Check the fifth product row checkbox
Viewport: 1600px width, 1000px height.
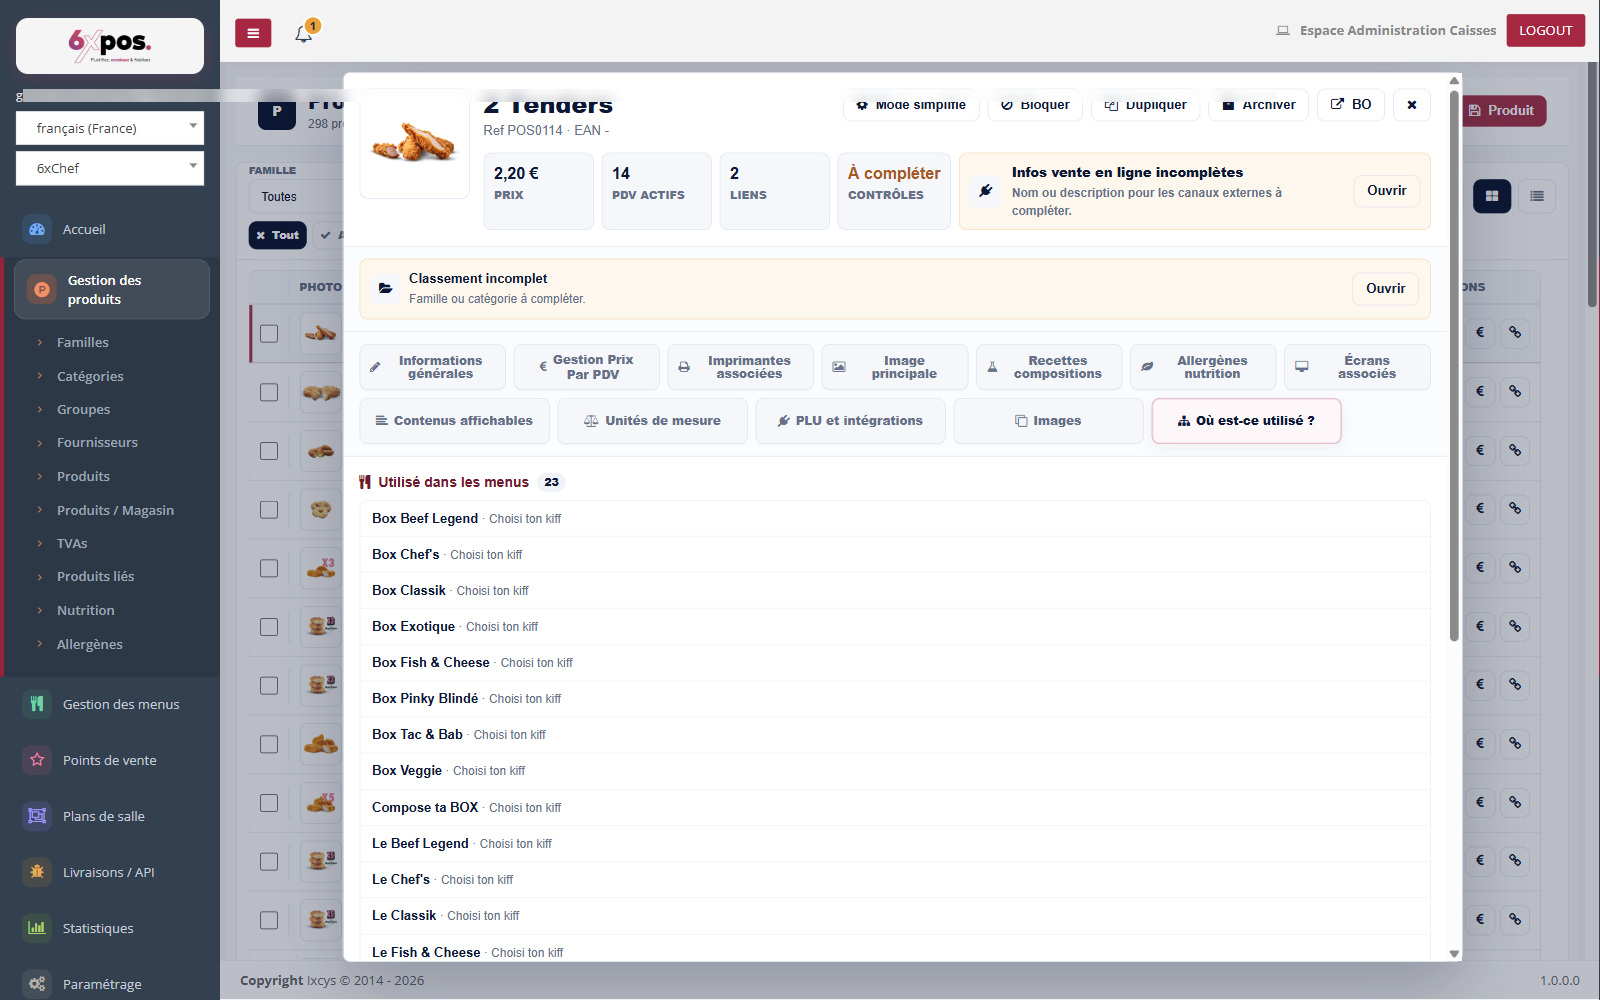(x=269, y=568)
